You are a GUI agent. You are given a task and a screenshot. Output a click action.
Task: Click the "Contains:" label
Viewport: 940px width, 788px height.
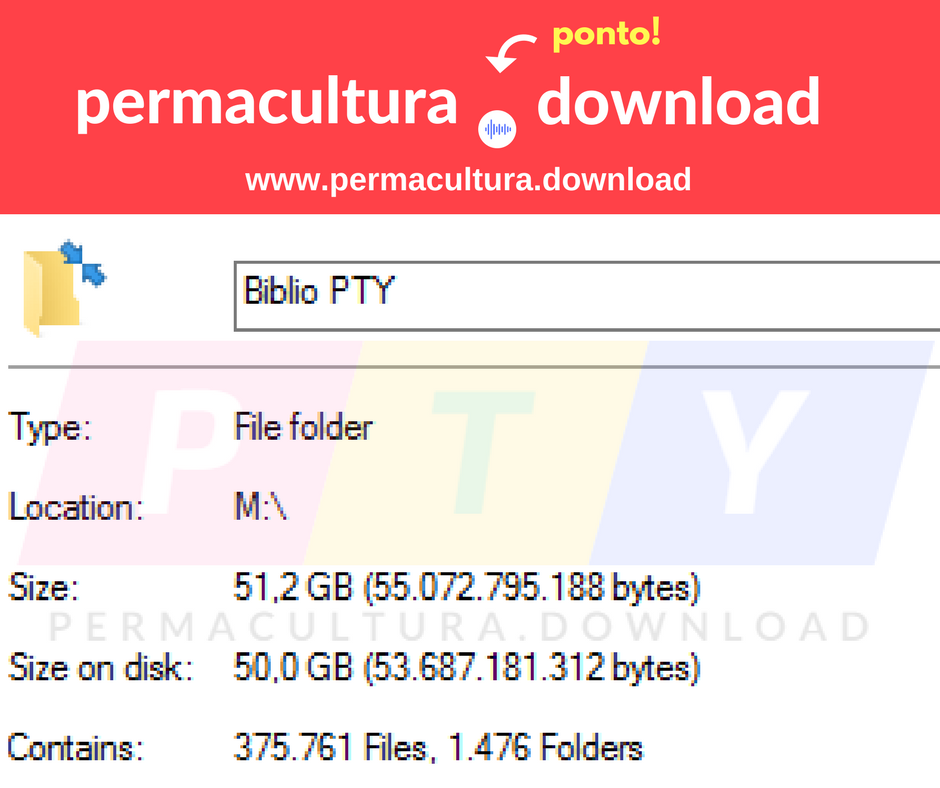pyautogui.click(x=75, y=747)
